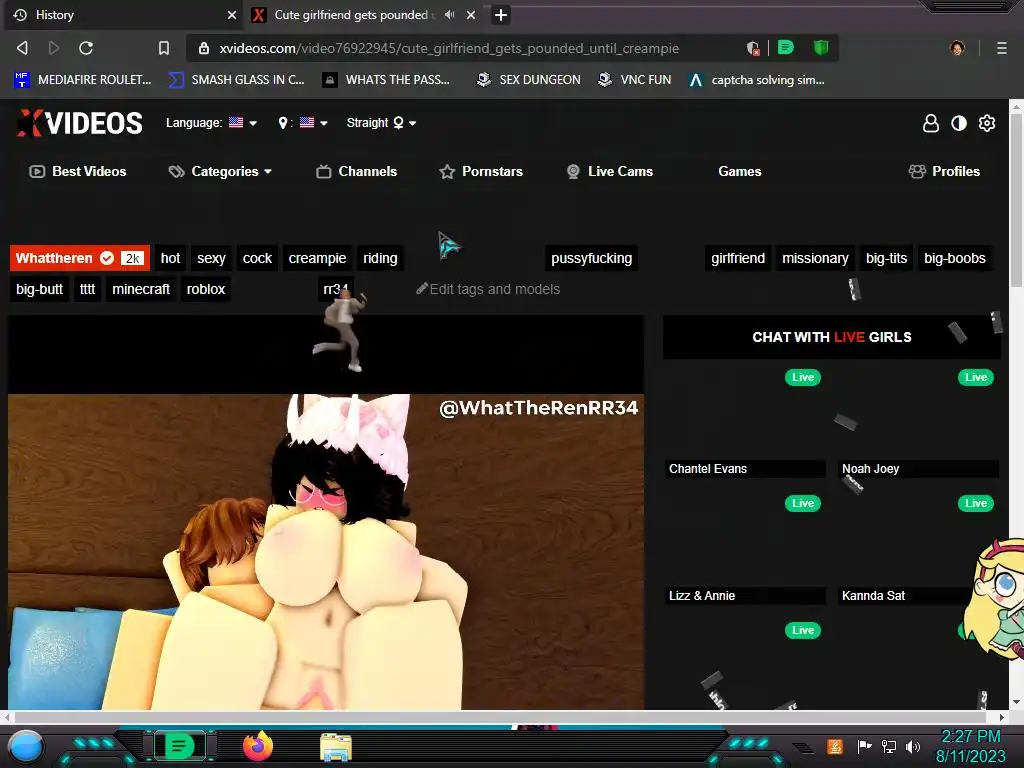1024x768 pixels.
Task: Expand the Categories menu
Action: (x=220, y=171)
